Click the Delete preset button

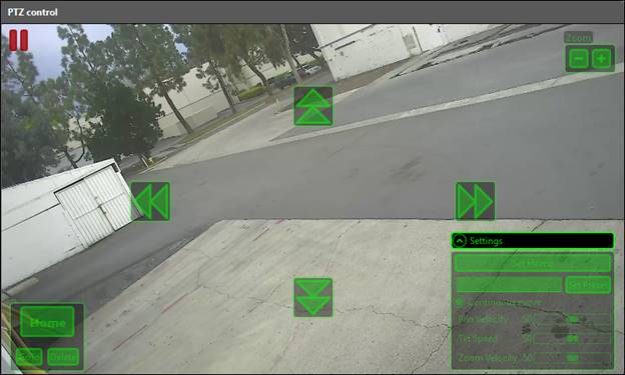(63, 357)
